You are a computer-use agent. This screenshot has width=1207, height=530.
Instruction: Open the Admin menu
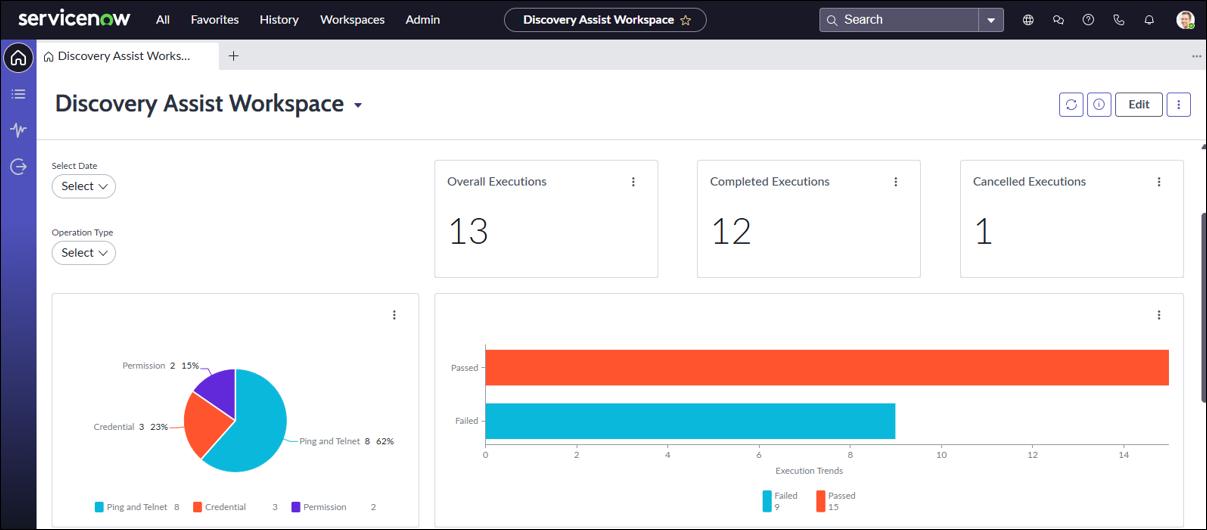coord(423,20)
